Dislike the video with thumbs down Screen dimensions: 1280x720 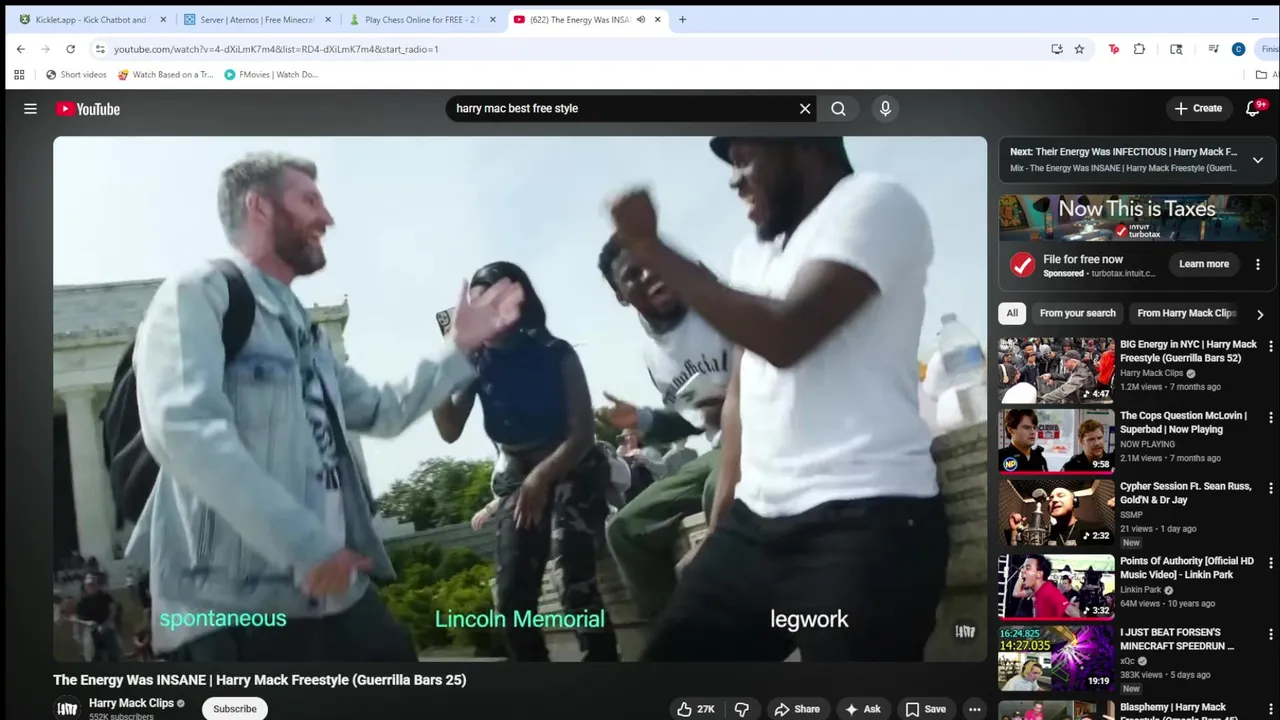pyautogui.click(x=742, y=709)
